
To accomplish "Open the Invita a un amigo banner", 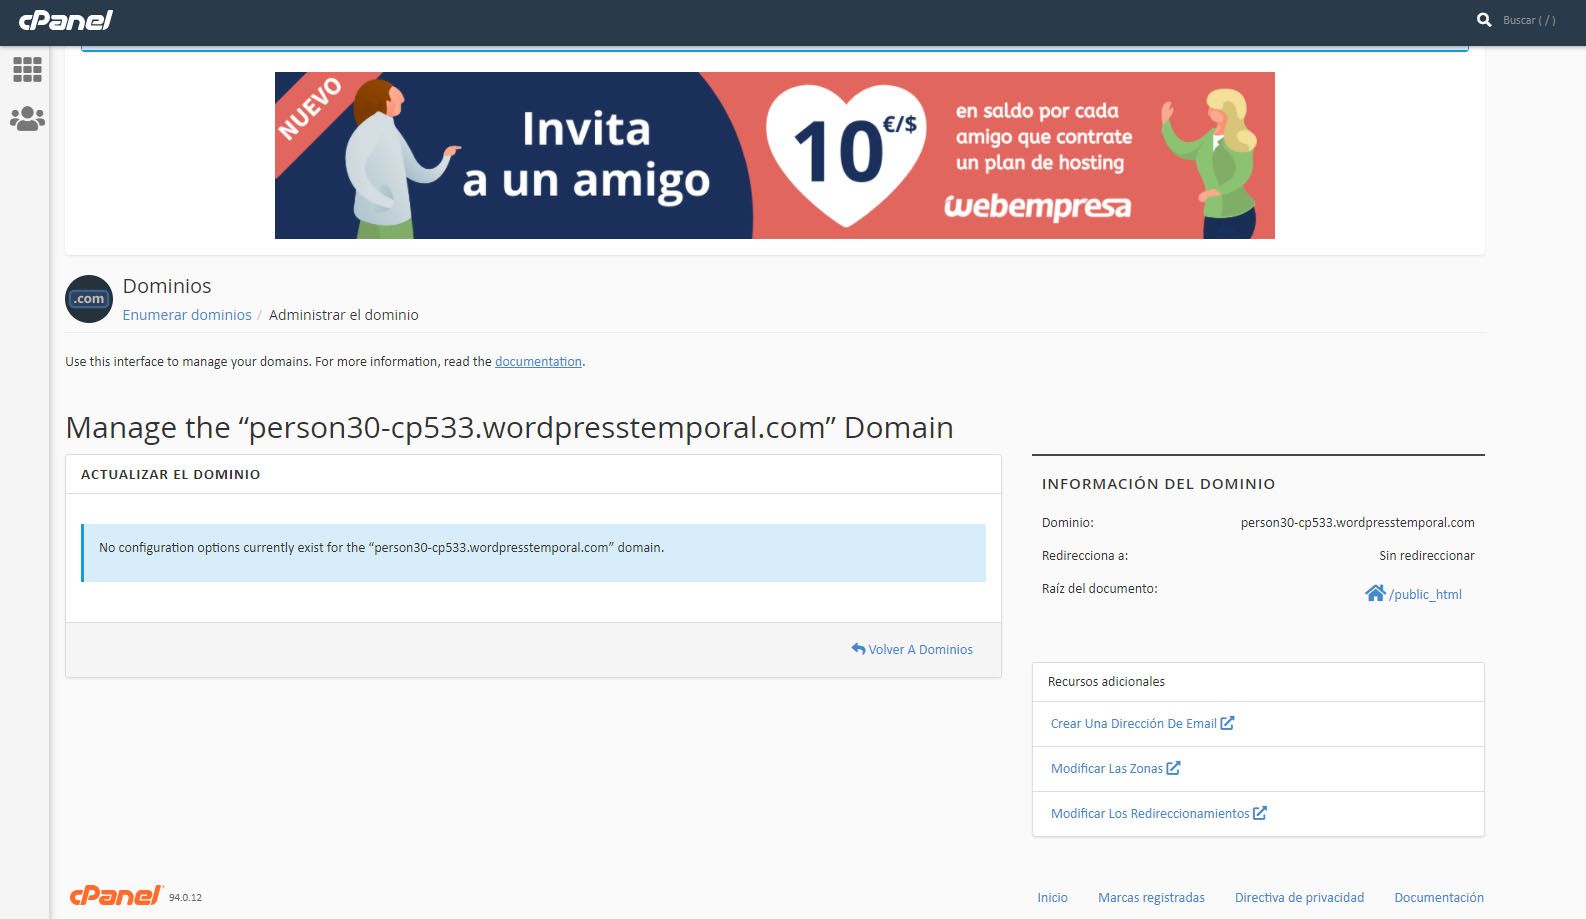I will [774, 155].
